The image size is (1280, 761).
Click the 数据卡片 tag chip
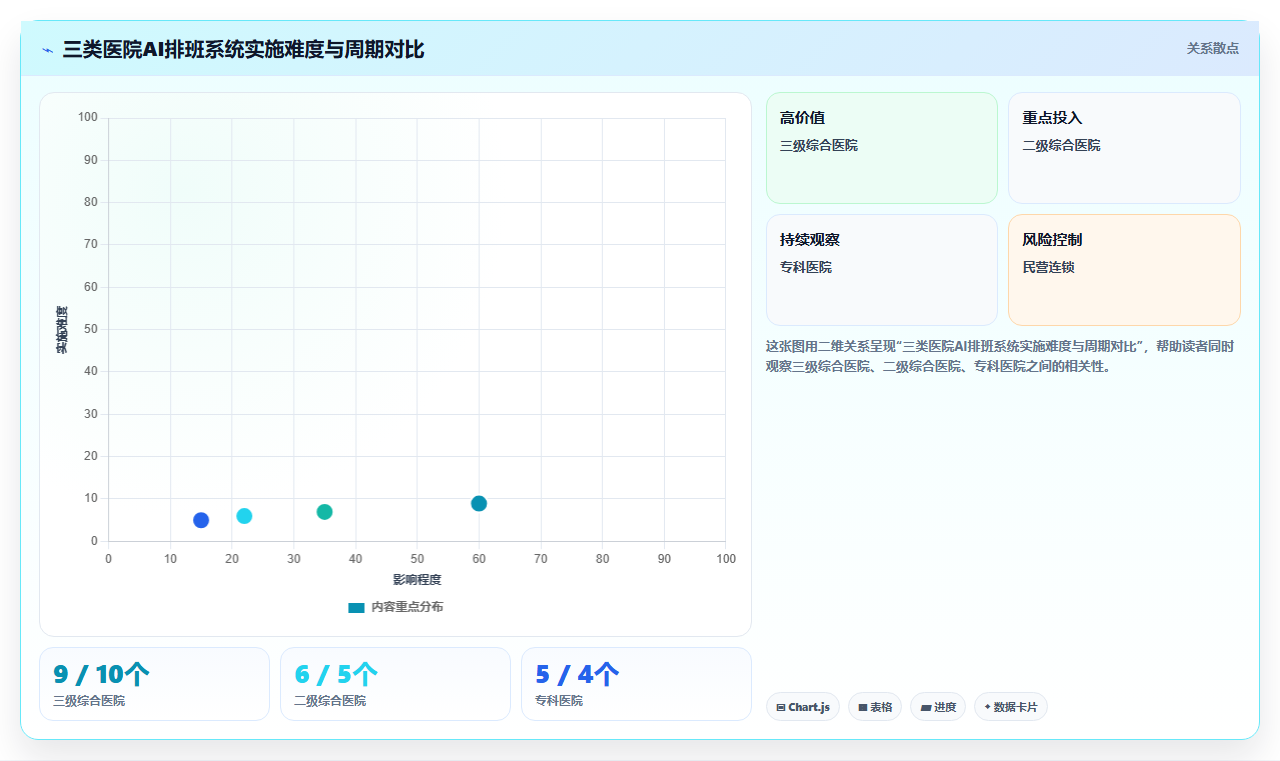(1011, 707)
